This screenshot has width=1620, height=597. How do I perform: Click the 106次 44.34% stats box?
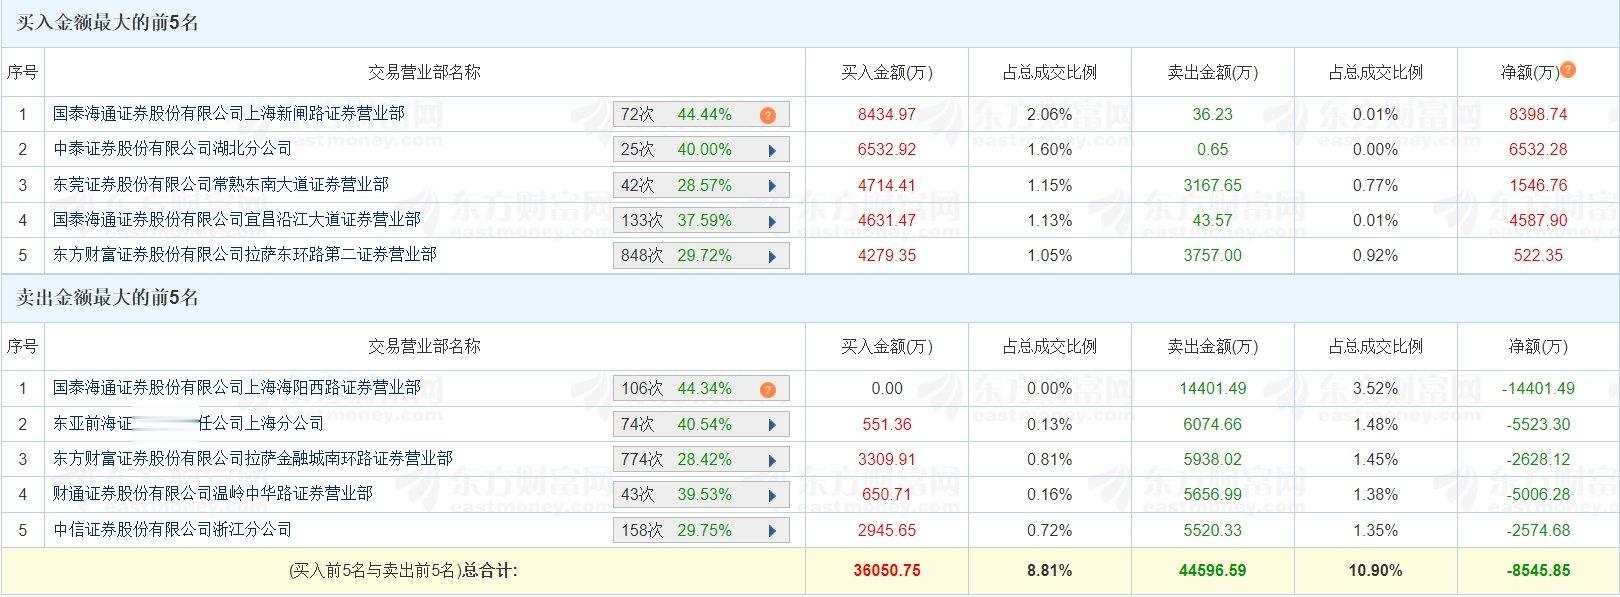pyautogui.click(x=701, y=389)
